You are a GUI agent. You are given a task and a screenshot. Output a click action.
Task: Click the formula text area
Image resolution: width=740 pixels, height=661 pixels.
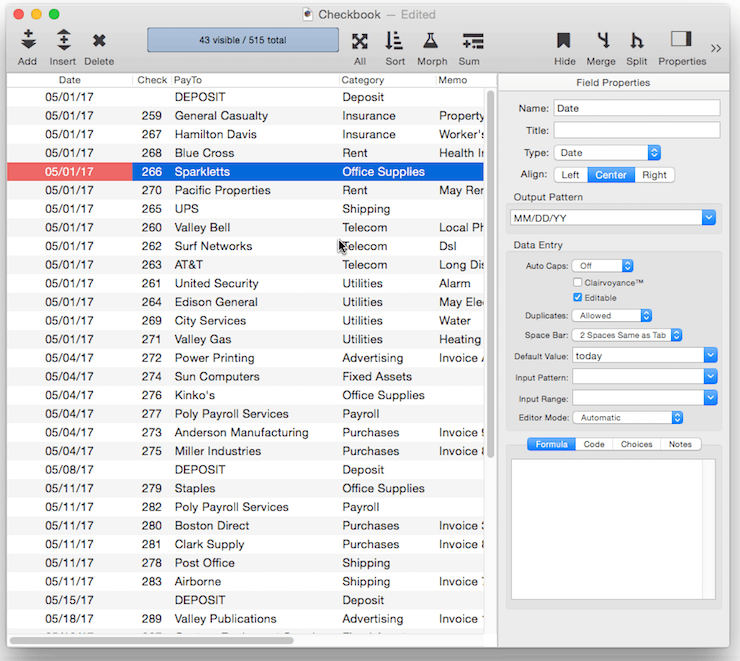point(613,529)
